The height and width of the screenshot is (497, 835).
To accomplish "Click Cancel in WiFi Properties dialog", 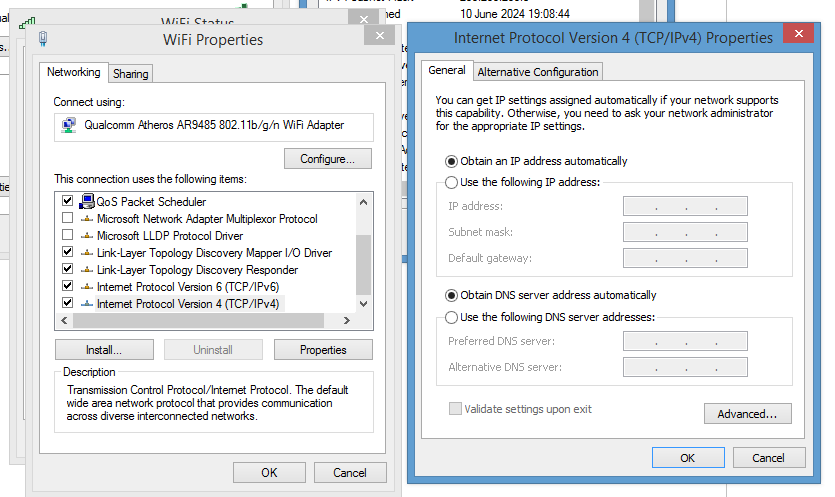I will coord(350,472).
